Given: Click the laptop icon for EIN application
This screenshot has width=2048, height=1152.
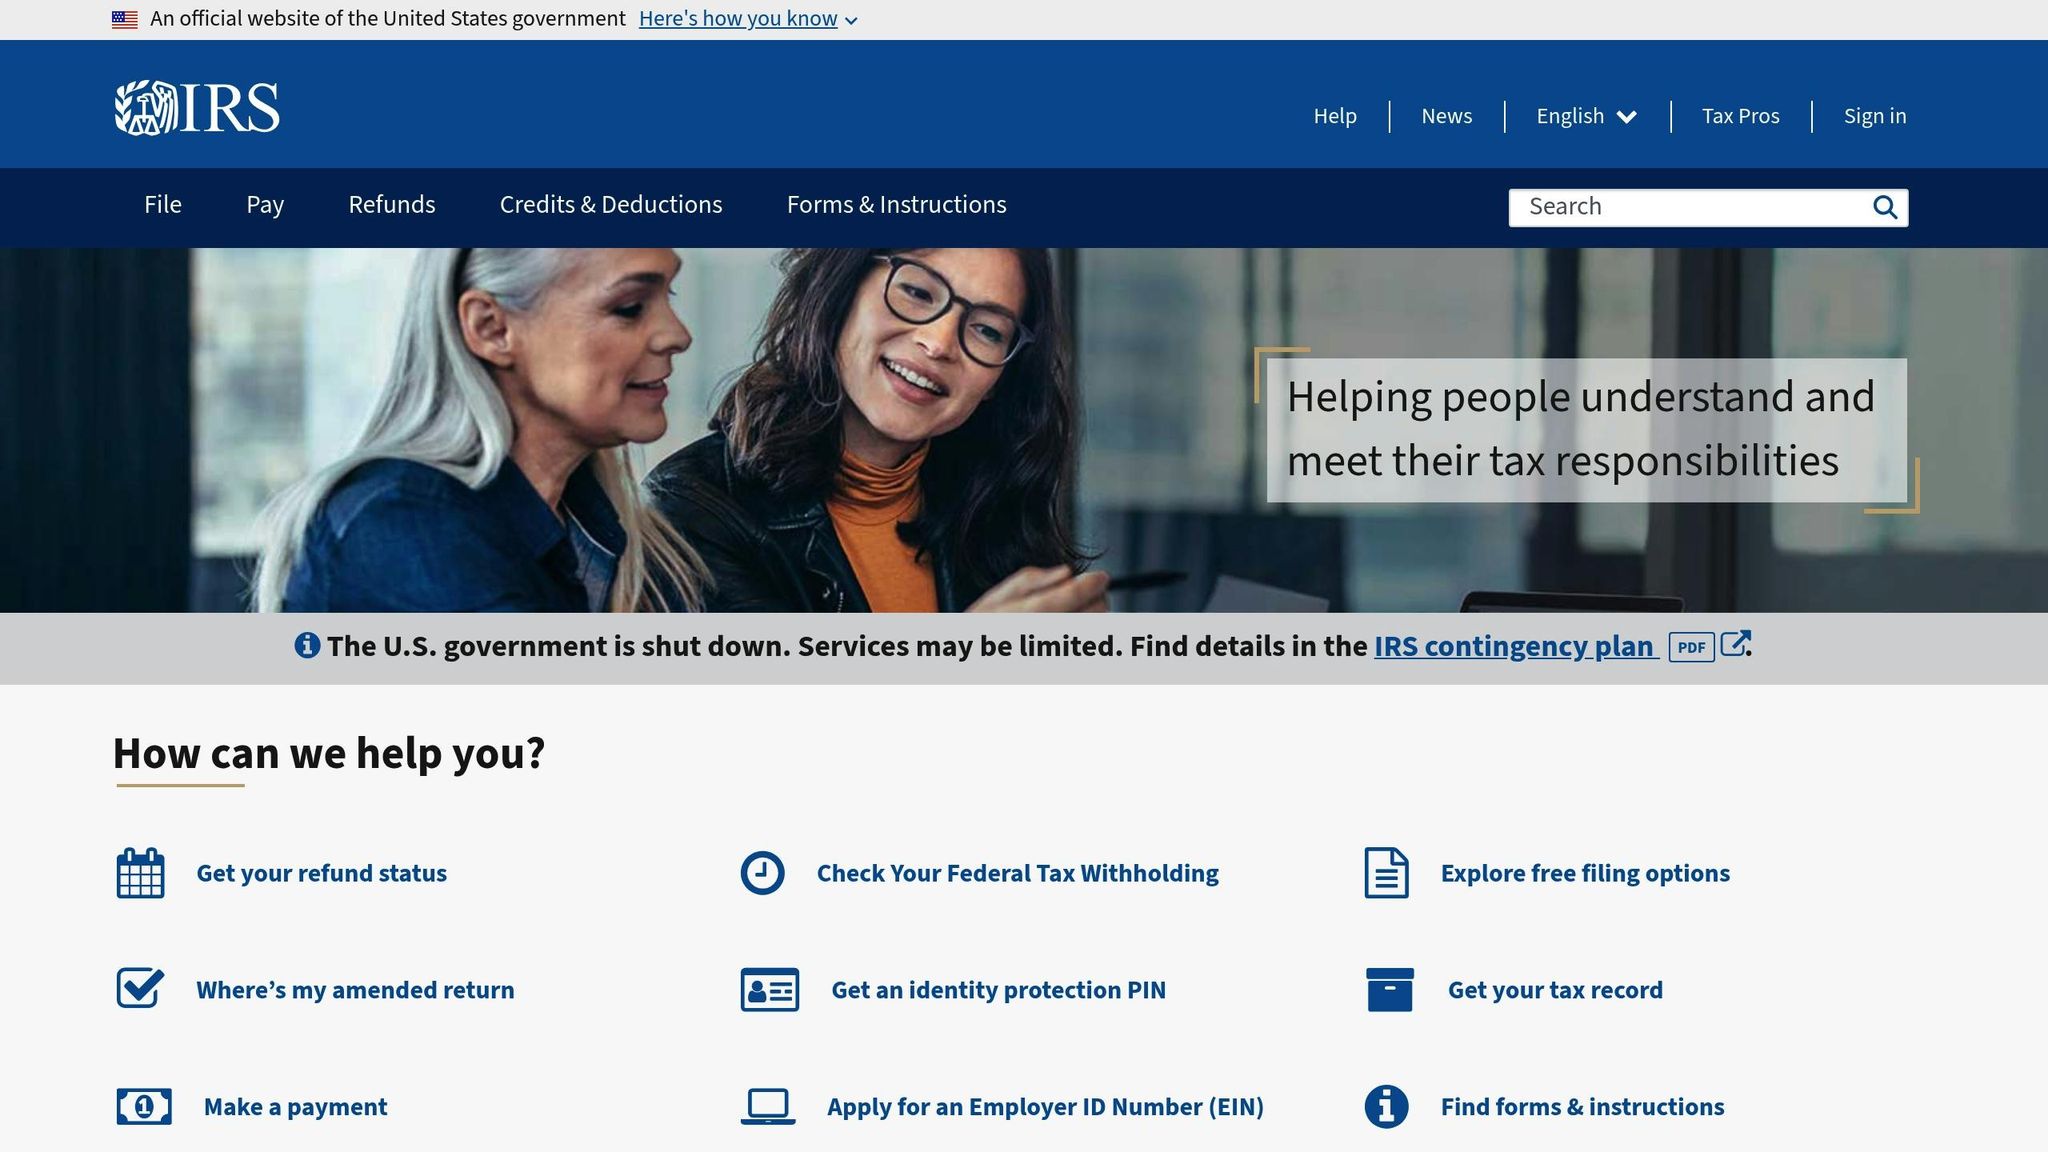Looking at the screenshot, I should [x=768, y=1106].
